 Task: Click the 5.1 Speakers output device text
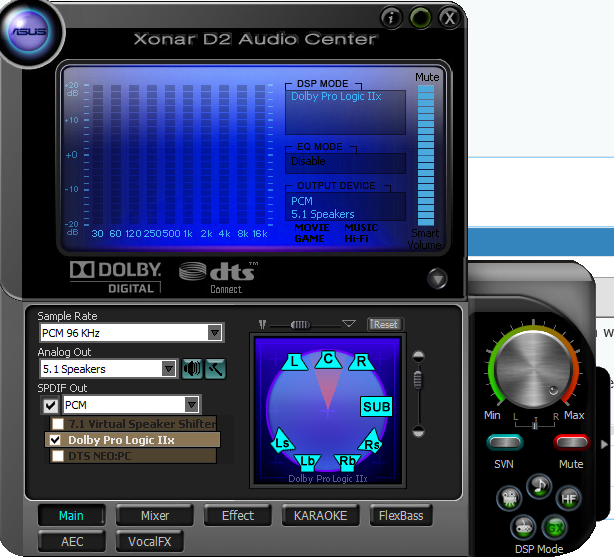coord(323,214)
